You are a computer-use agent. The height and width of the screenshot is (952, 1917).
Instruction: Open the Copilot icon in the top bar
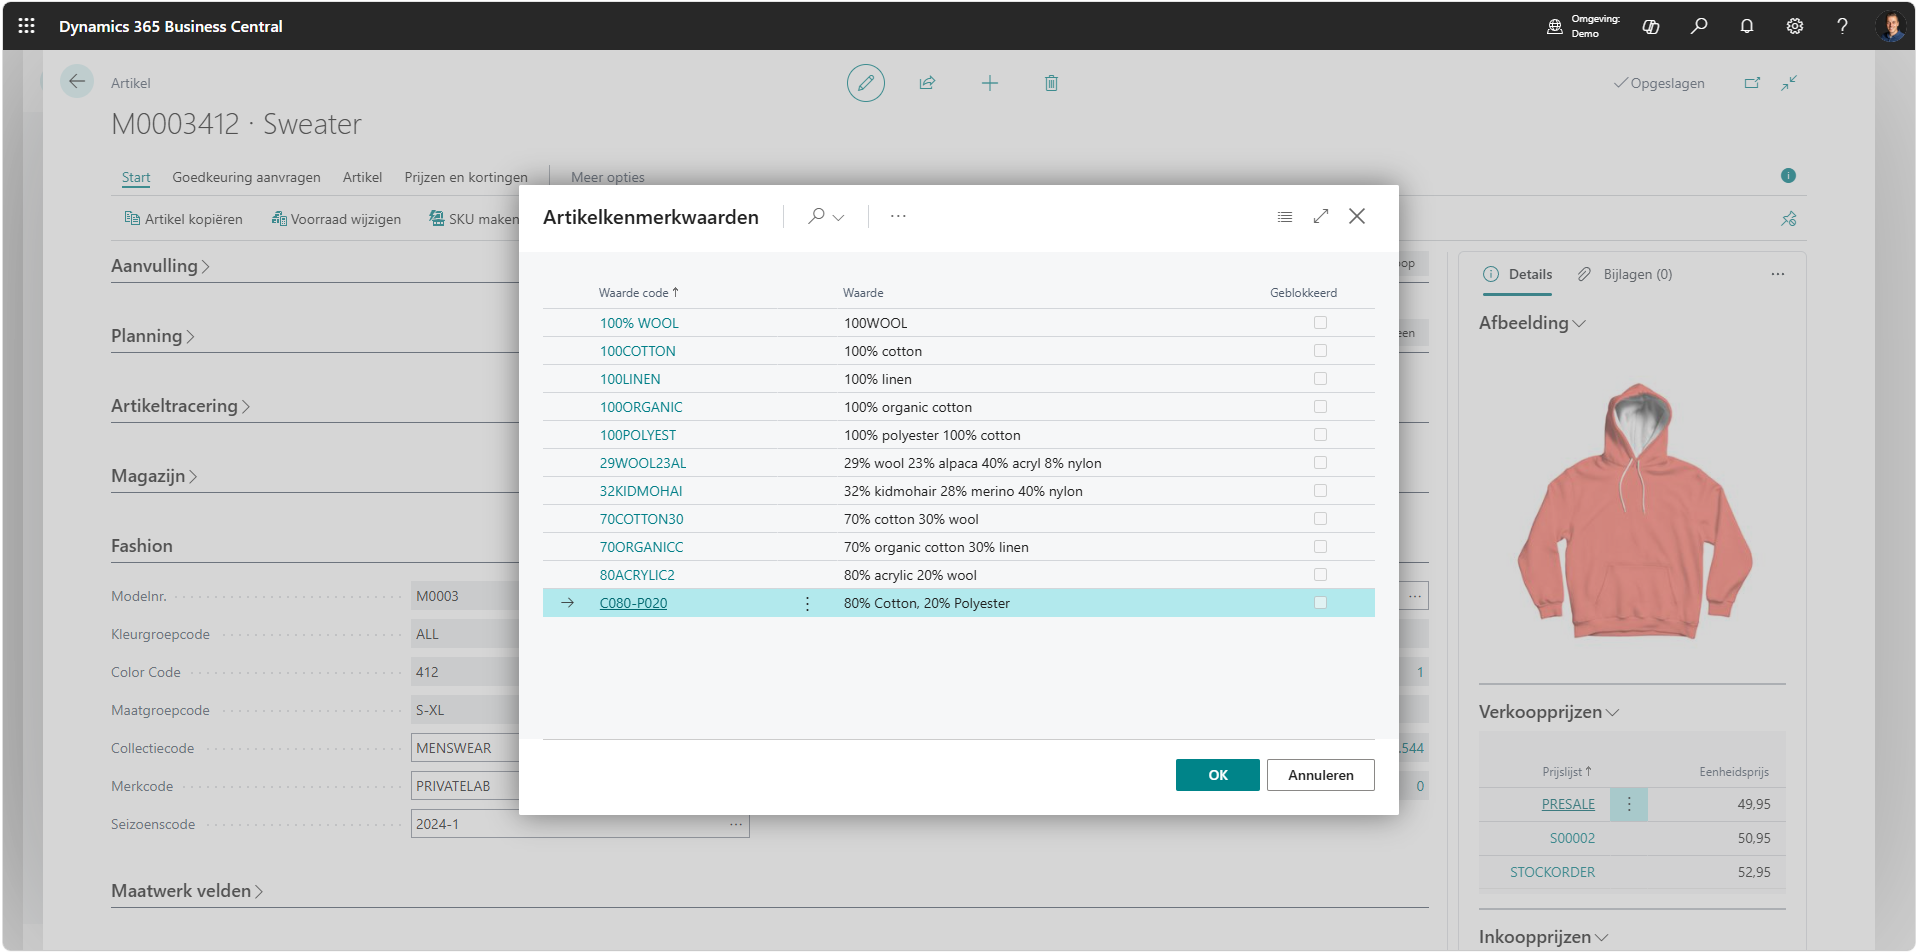click(x=1651, y=26)
